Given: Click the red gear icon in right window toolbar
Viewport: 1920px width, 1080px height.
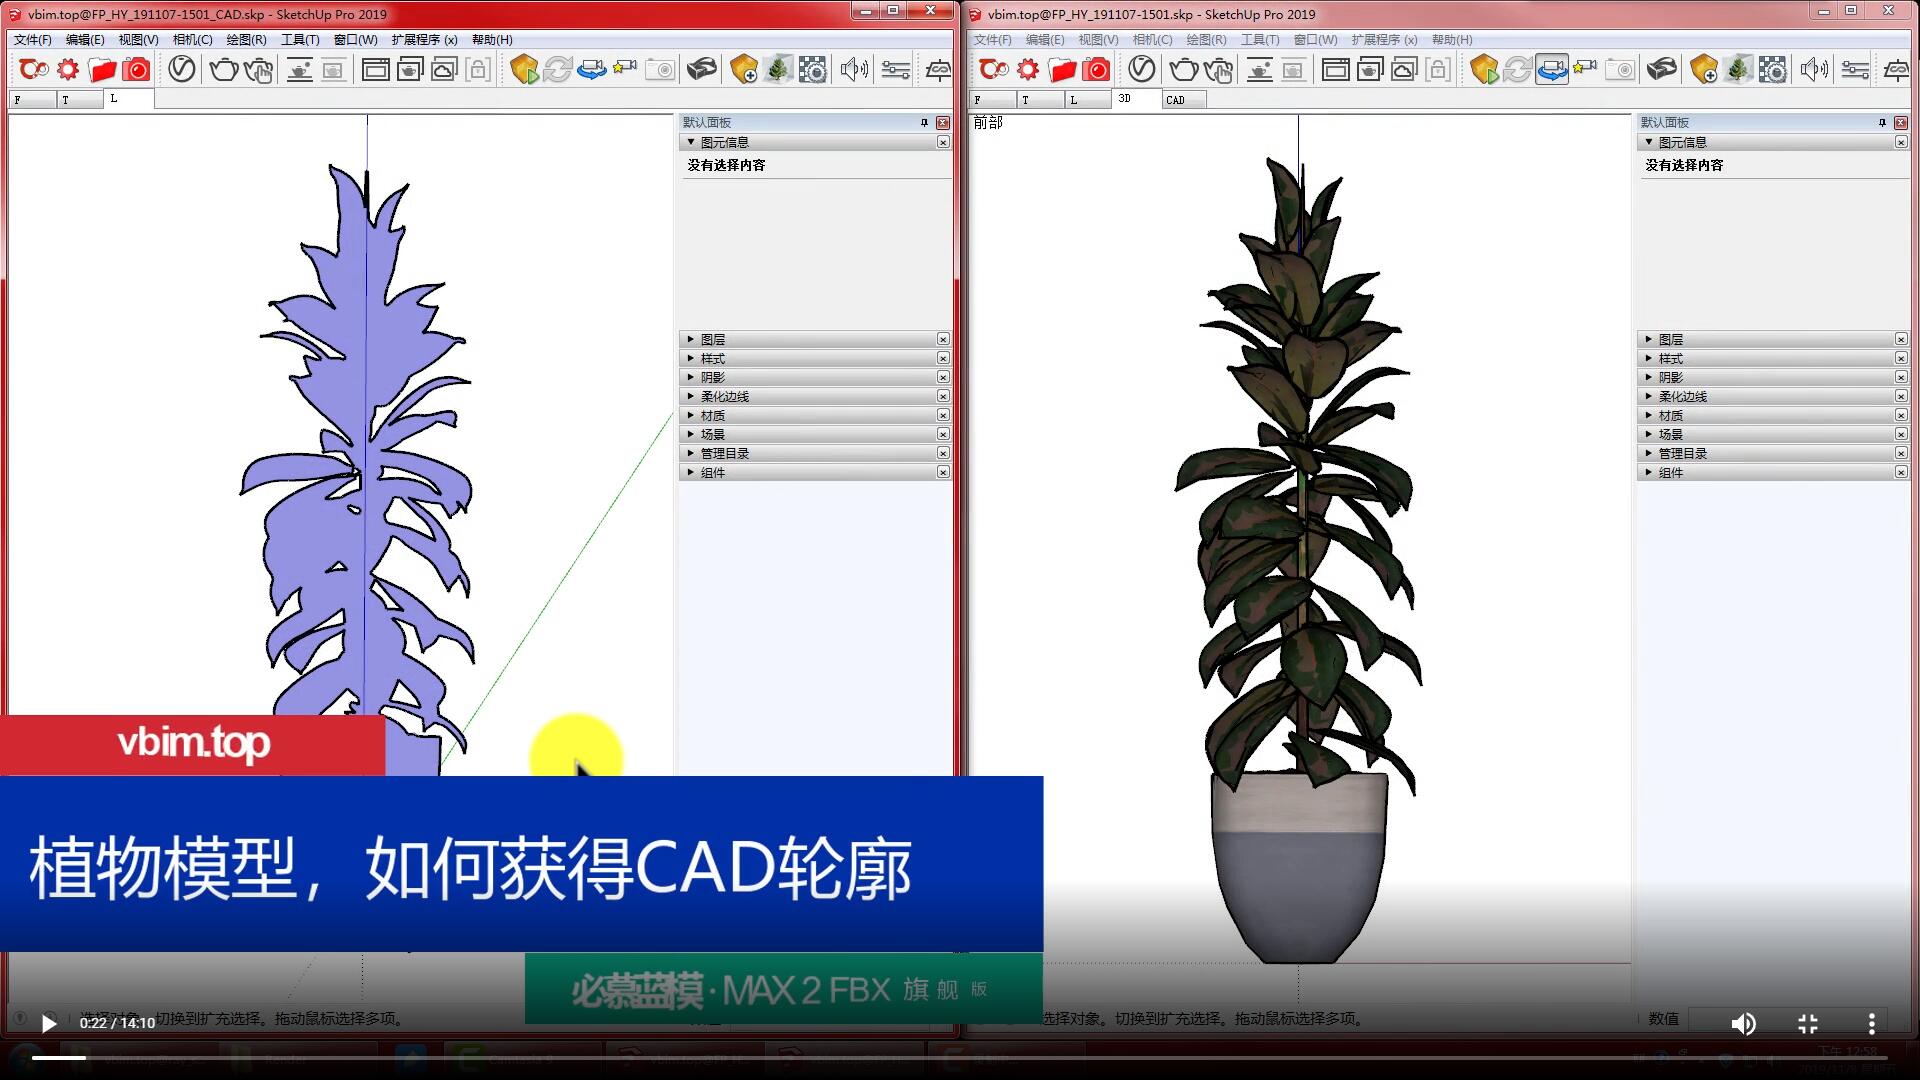Looking at the screenshot, I should point(1028,69).
